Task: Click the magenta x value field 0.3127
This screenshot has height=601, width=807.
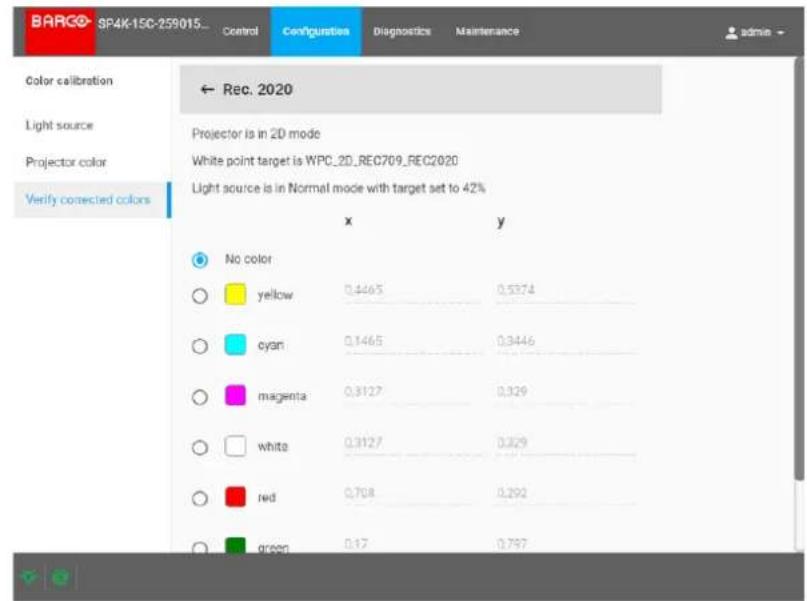Action: [x=413, y=393]
